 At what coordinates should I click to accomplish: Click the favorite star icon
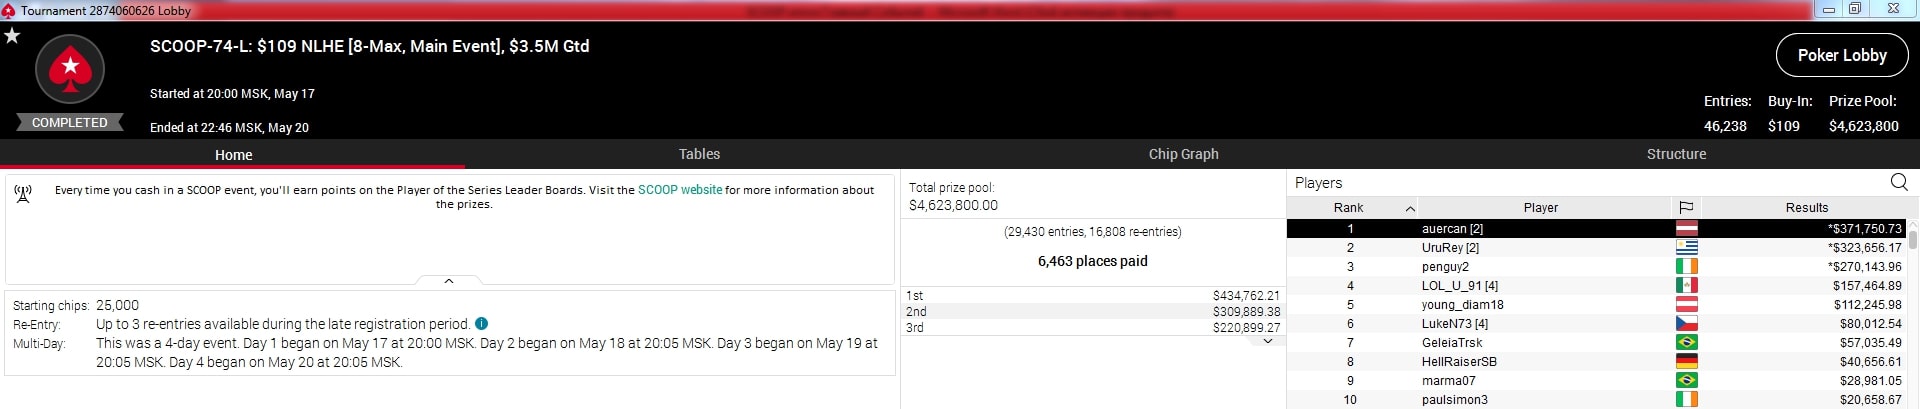click(12, 36)
